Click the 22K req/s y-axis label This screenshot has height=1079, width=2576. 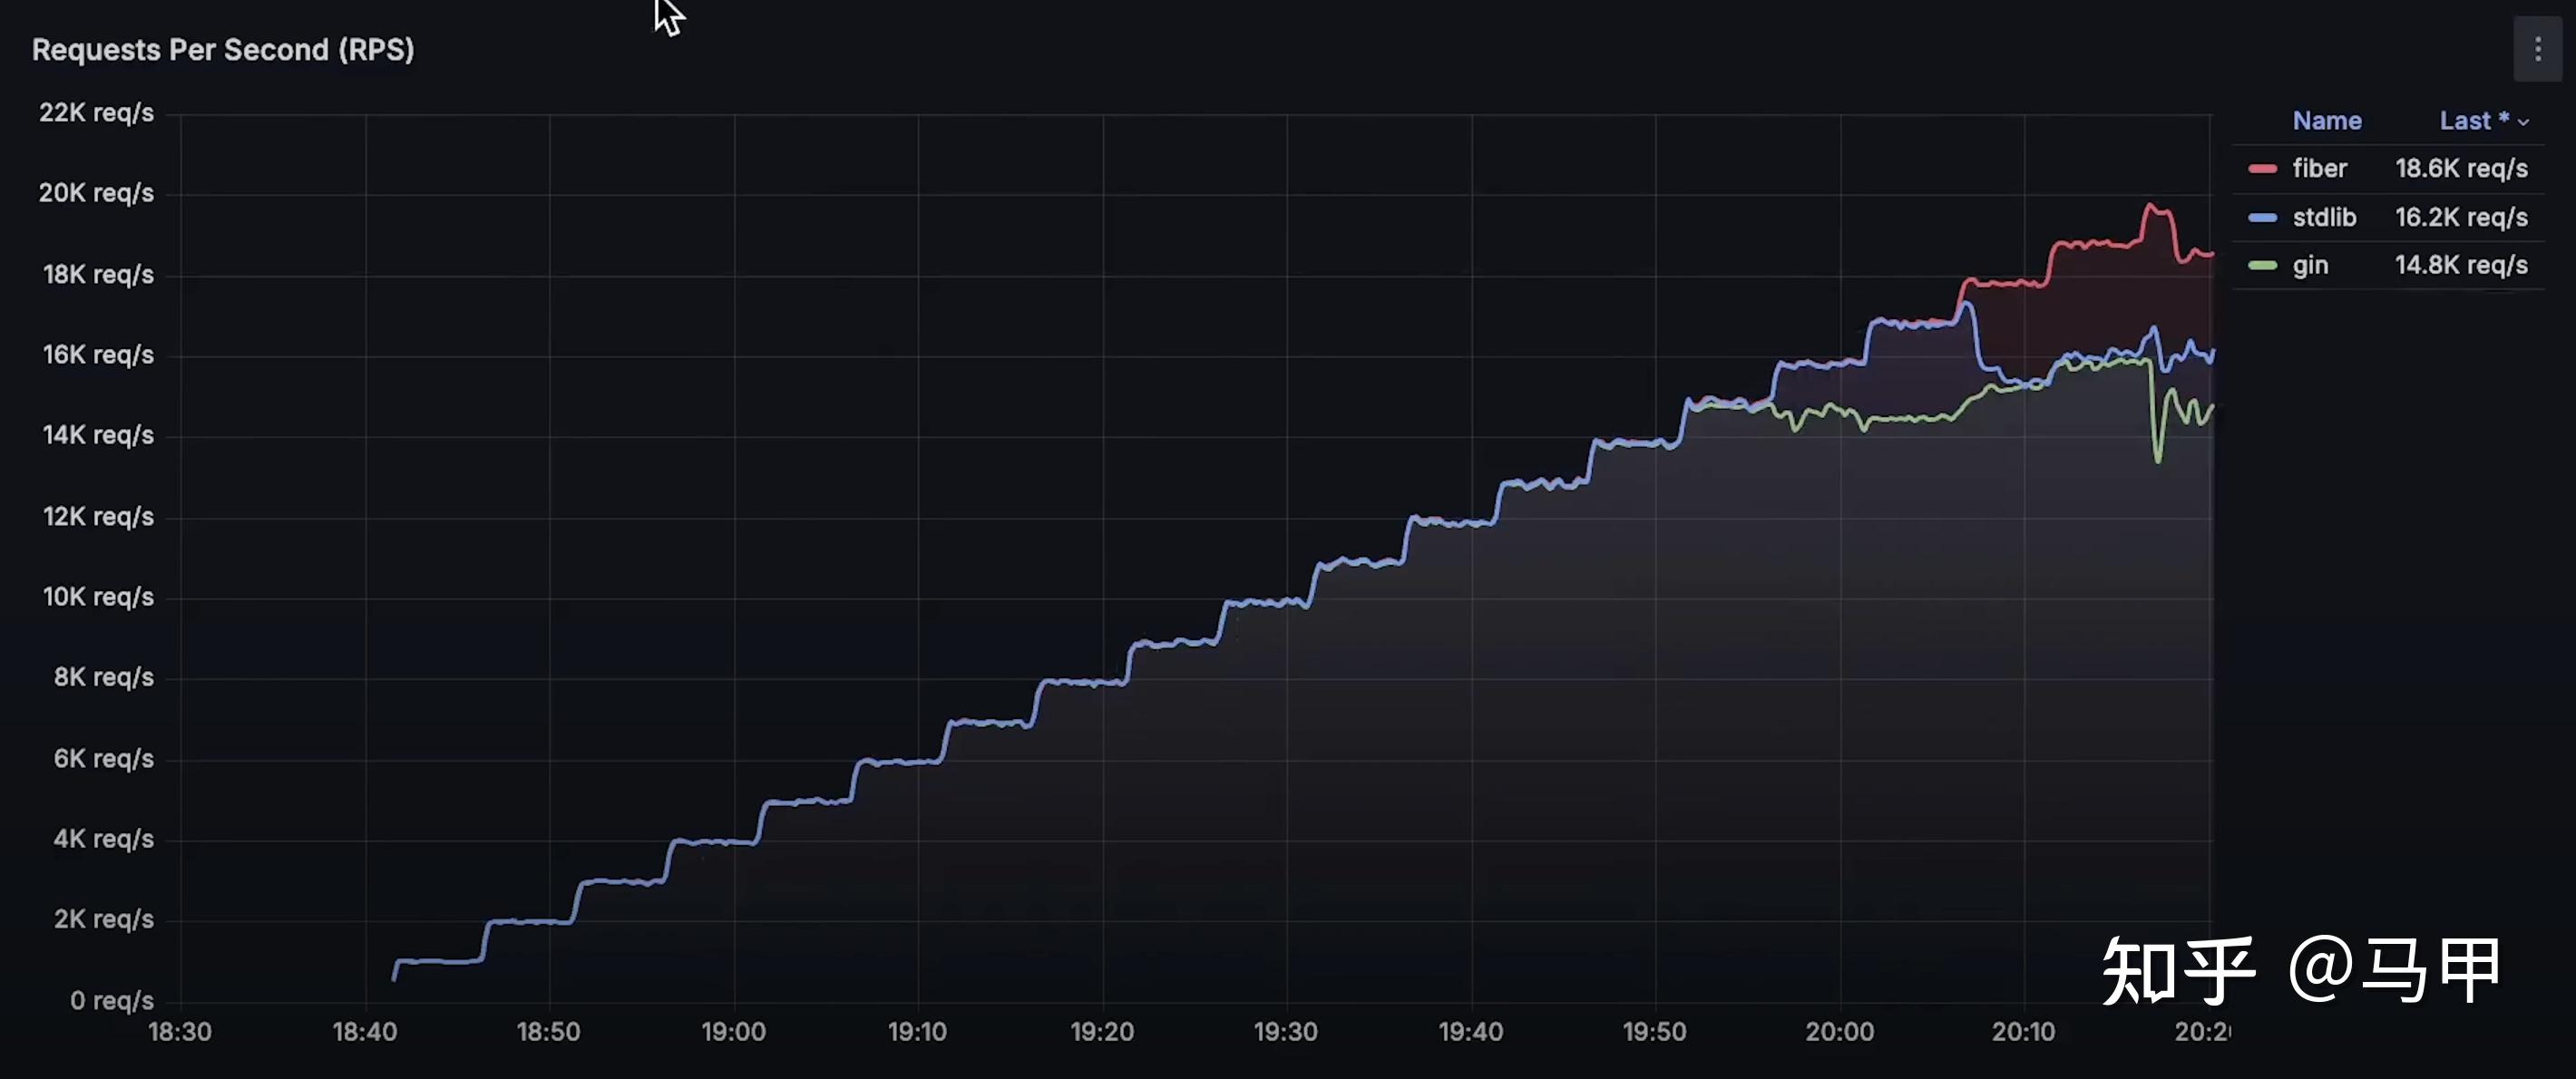tap(96, 113)
